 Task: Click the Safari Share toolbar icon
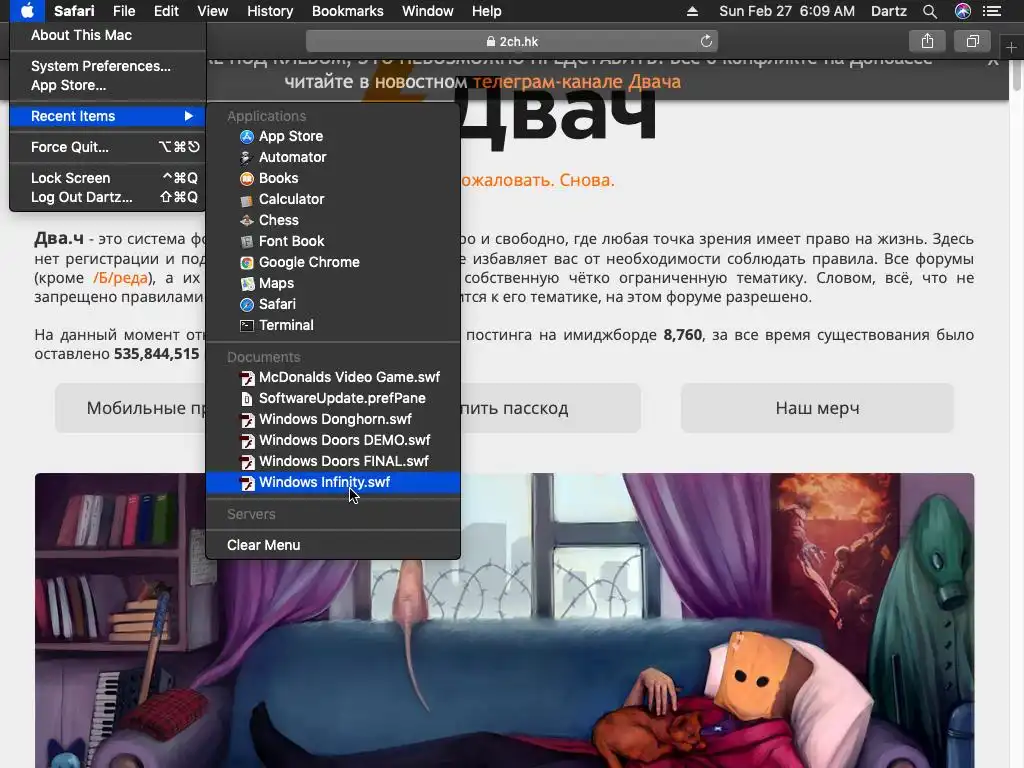coord(927,41)
